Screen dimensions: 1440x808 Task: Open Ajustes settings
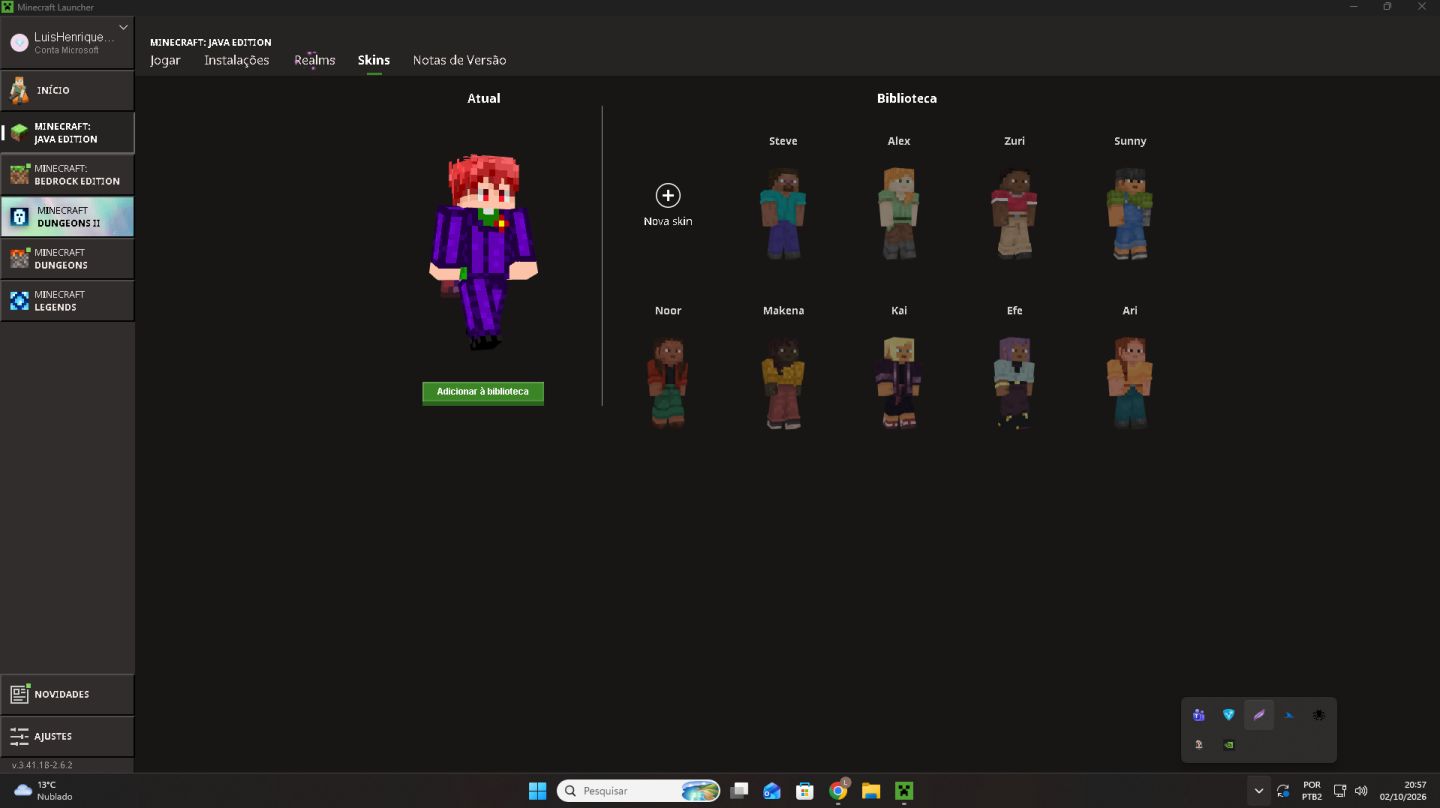pyautogui.click(x=67, y=736)
